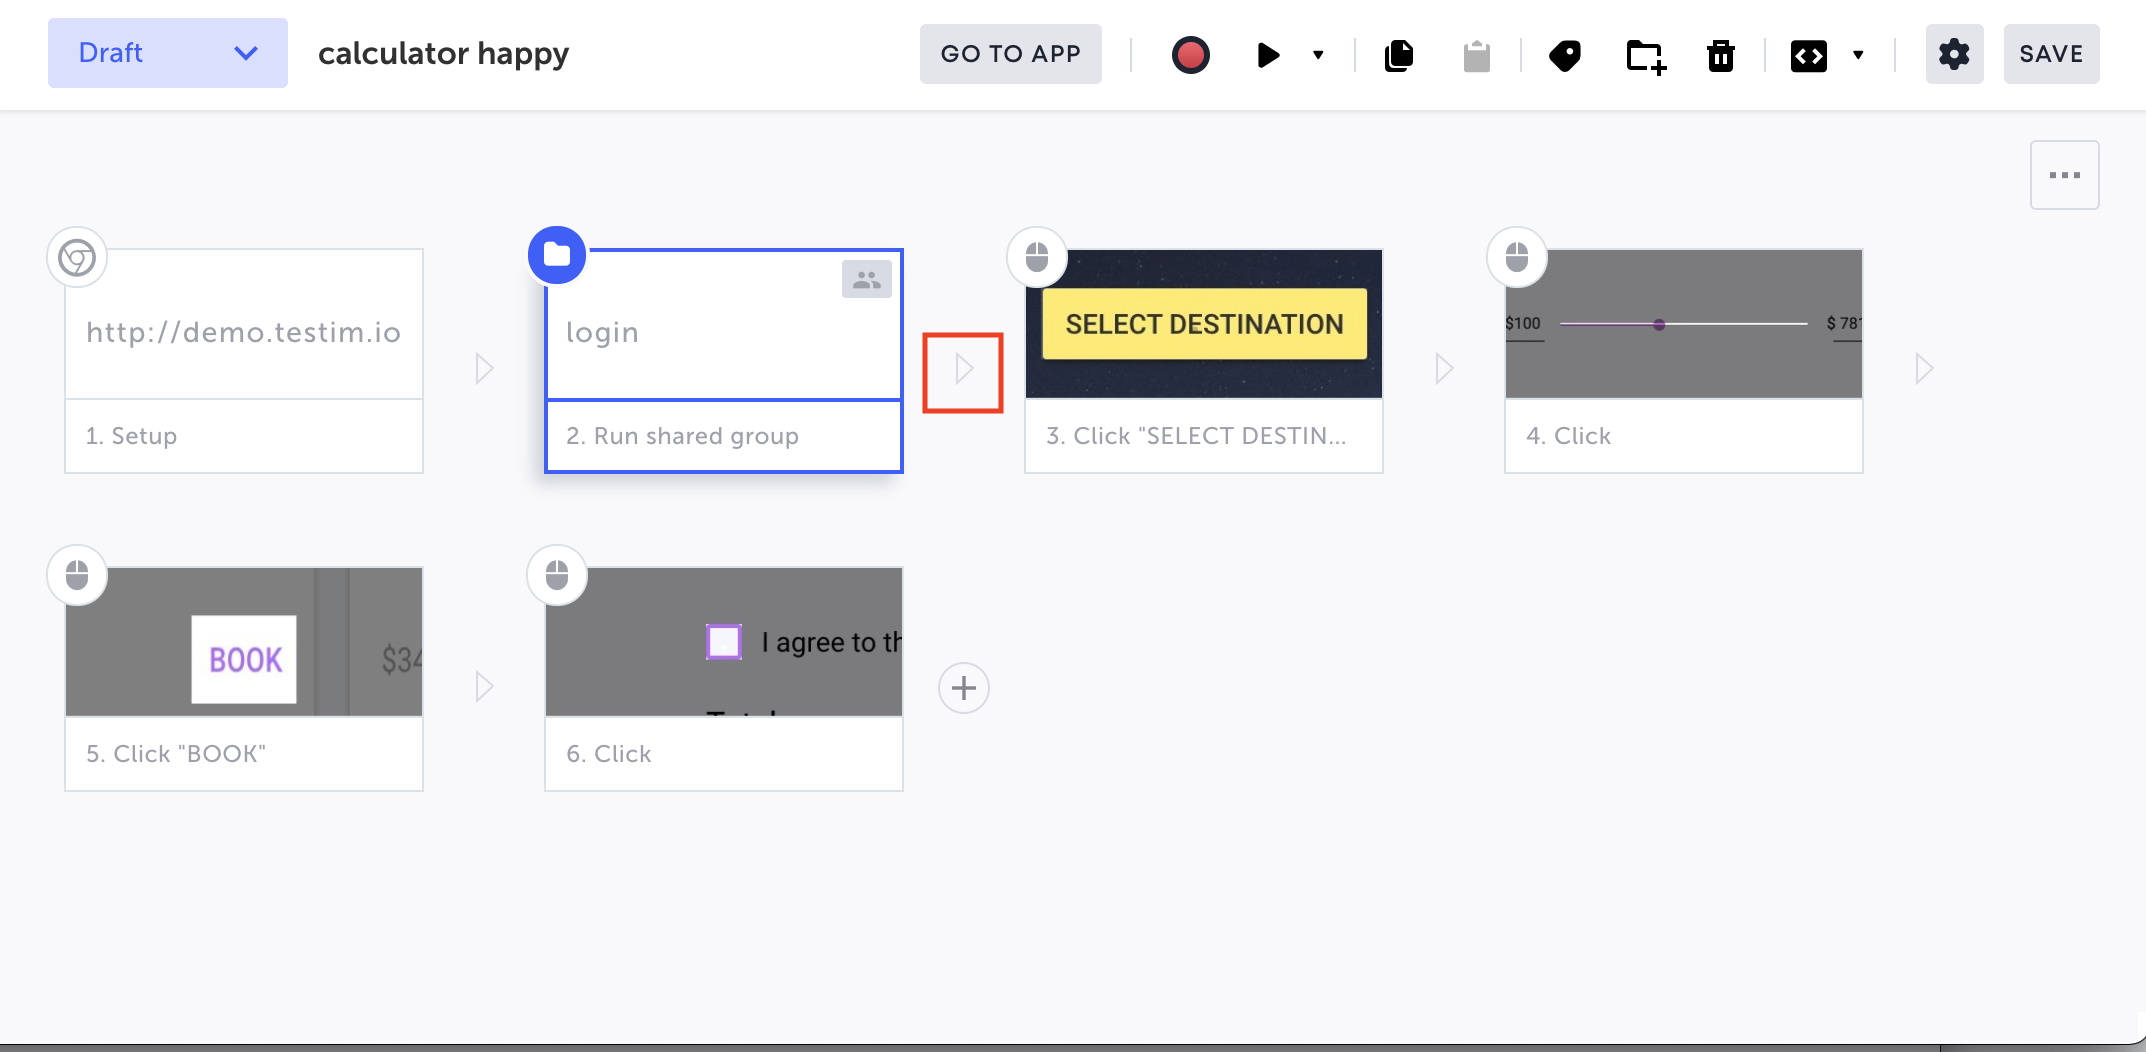This screenshot has width=2146, height=1052.
Task: Run the test with the play icon
Action: click(1268, 54)
